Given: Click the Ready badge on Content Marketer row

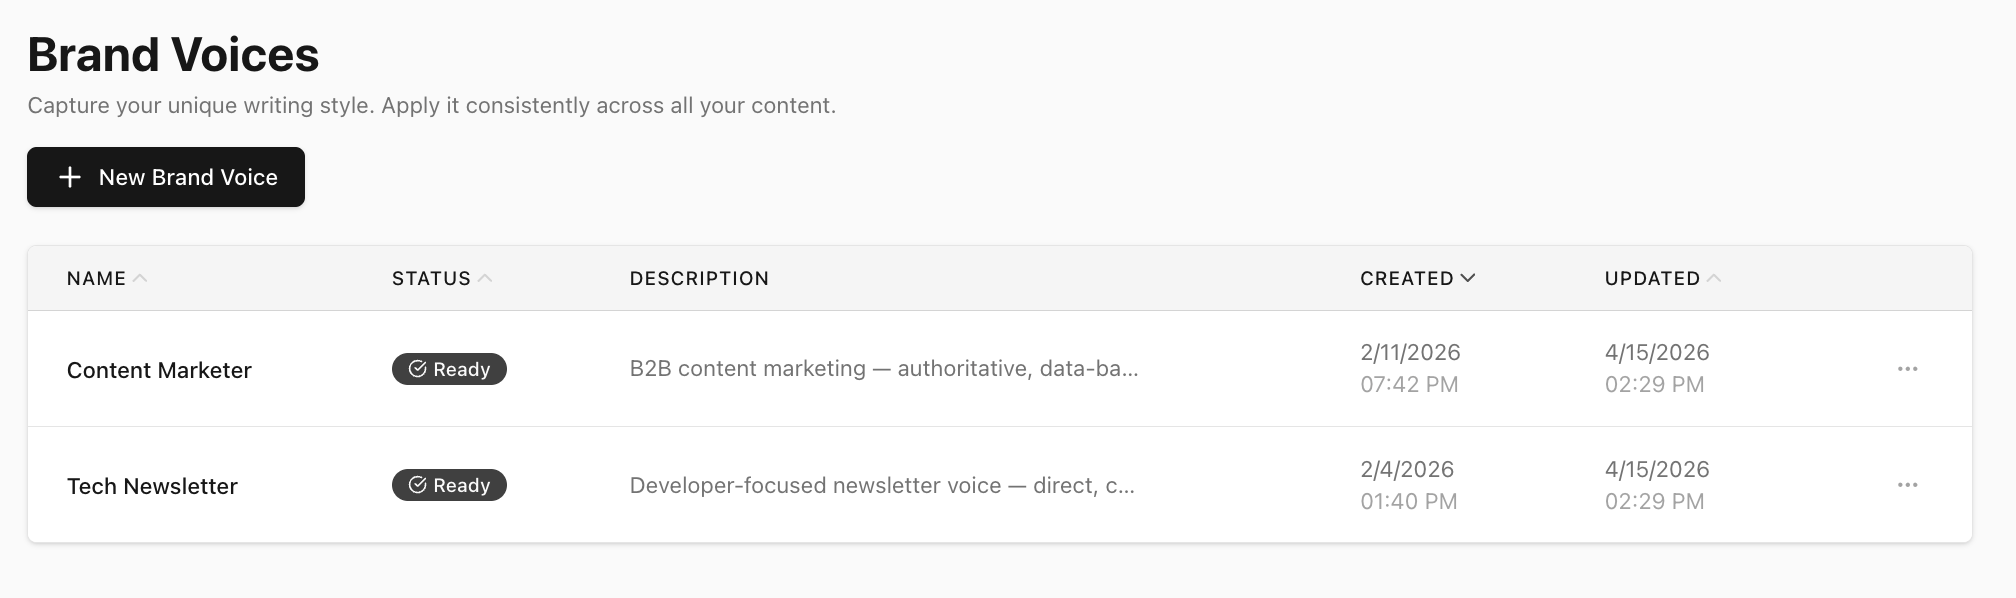Looking at the screenshot, I should tap(448, 369).
